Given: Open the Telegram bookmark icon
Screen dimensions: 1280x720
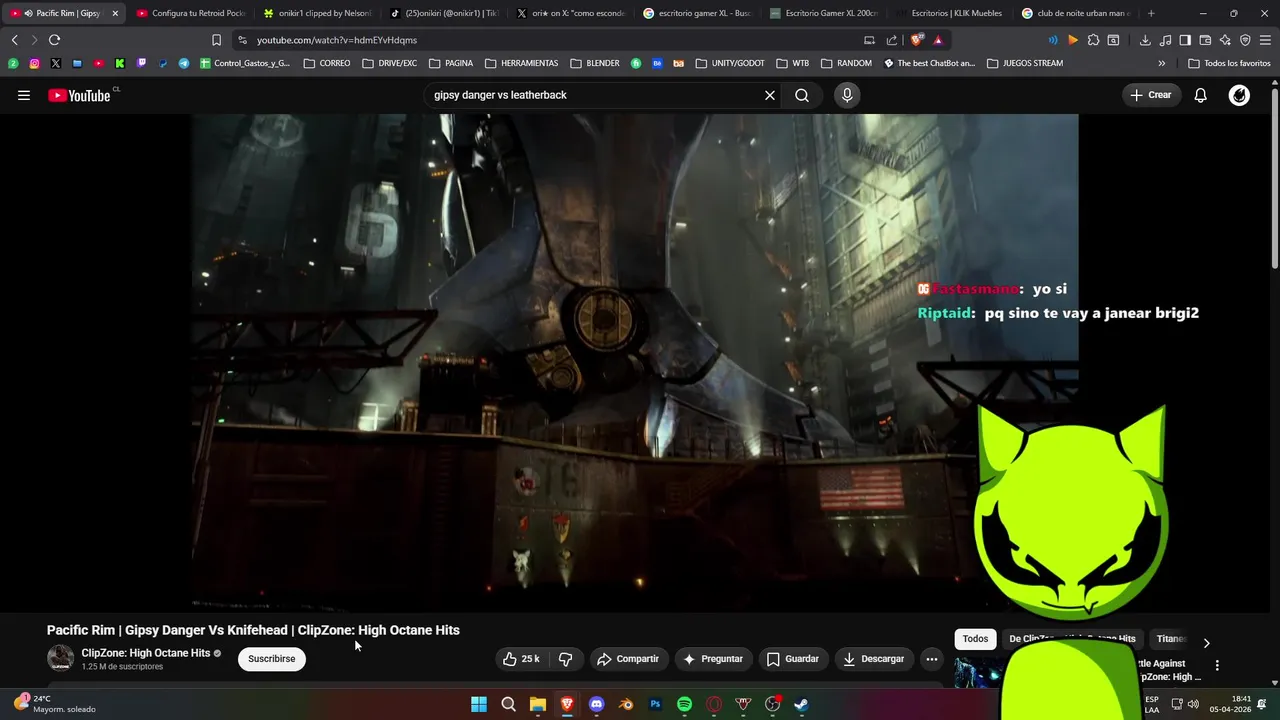Looking at the screenshot, I should click(184, 63).
